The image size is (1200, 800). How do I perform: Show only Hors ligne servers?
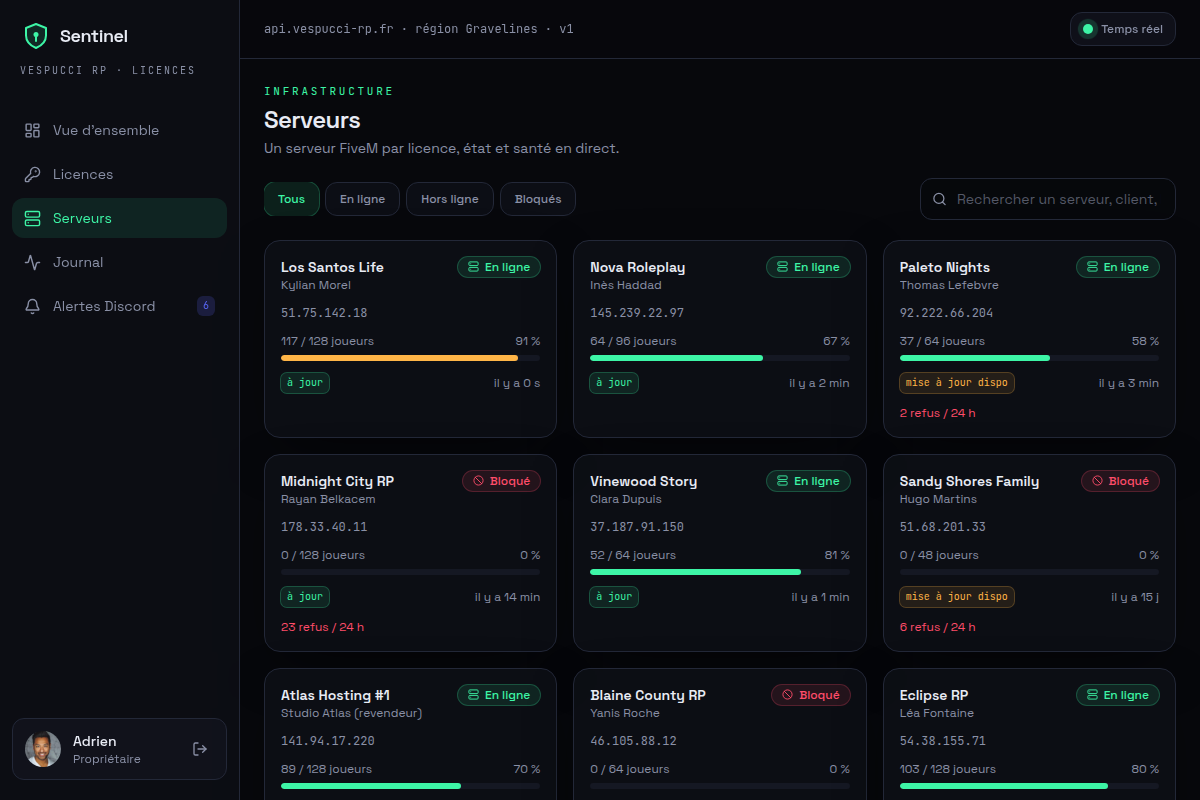450,199
